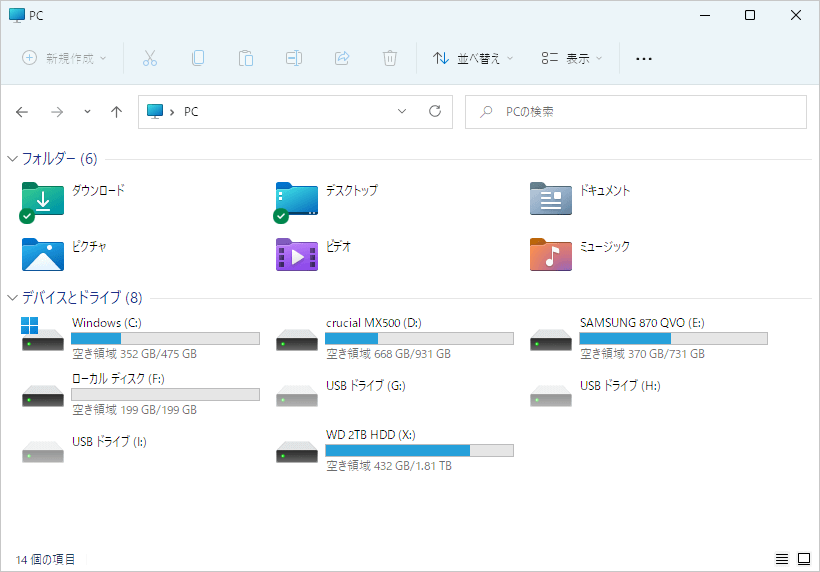Screen dimensions: 820x572
Task: Go back with the left arrow
Action: click(x=22, y=112)
